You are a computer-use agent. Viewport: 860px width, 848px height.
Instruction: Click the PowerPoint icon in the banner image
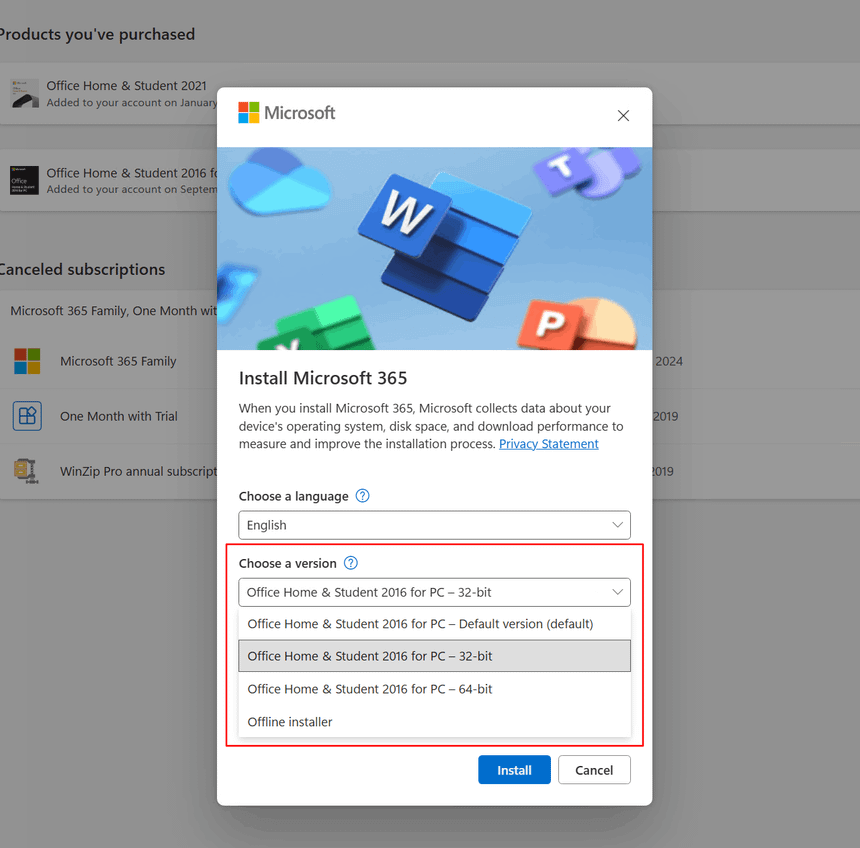pyautogui.click(x=550, y=323)
